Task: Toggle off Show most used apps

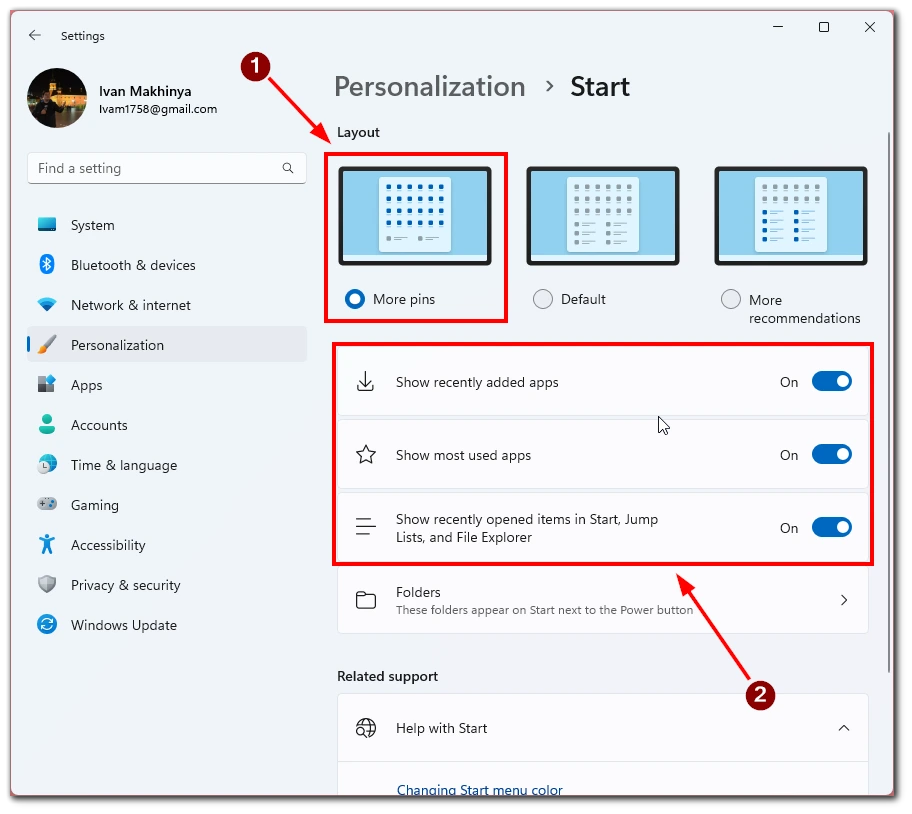Action: click(x=832, y=455)
